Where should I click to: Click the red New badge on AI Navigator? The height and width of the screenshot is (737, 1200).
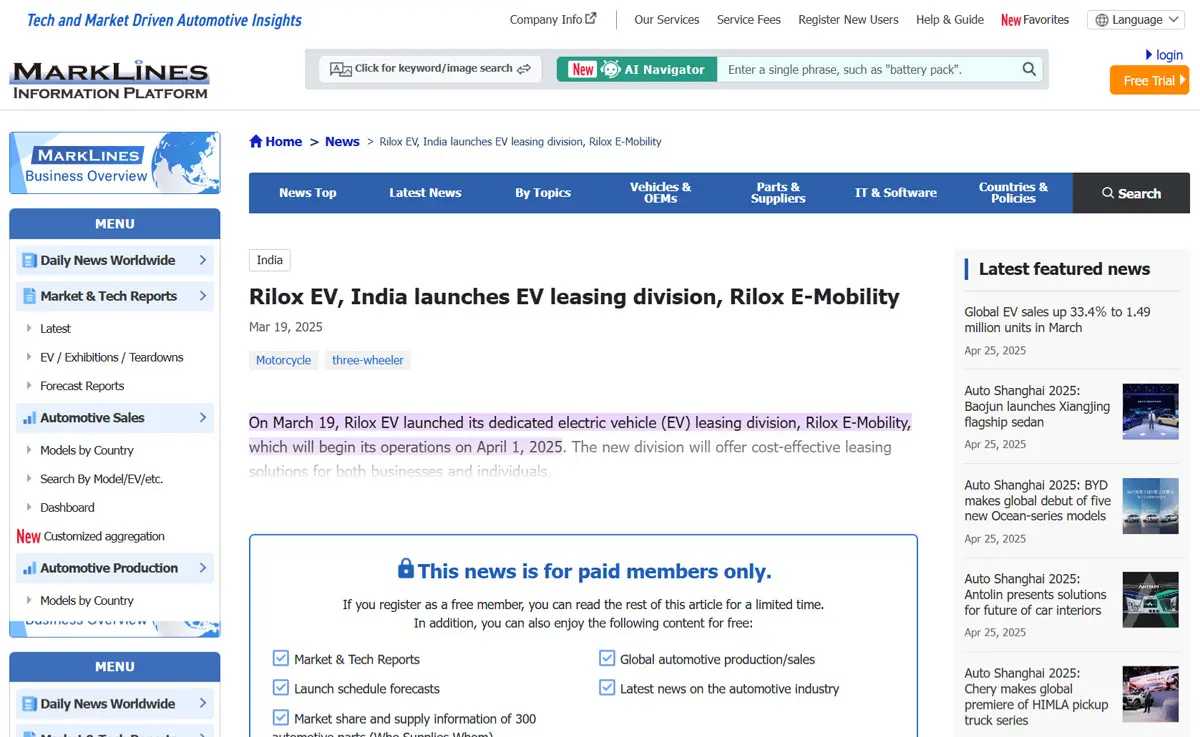[583, 69]
